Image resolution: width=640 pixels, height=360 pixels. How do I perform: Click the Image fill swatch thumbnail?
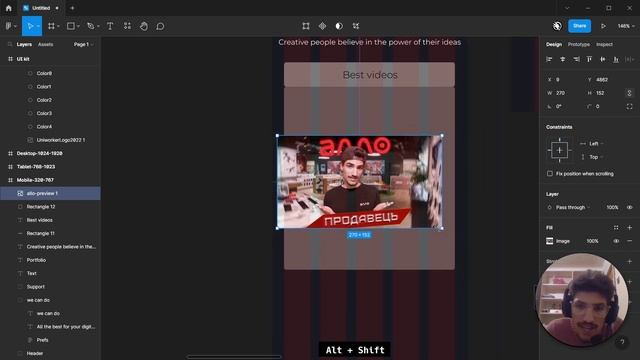[550, 241]
